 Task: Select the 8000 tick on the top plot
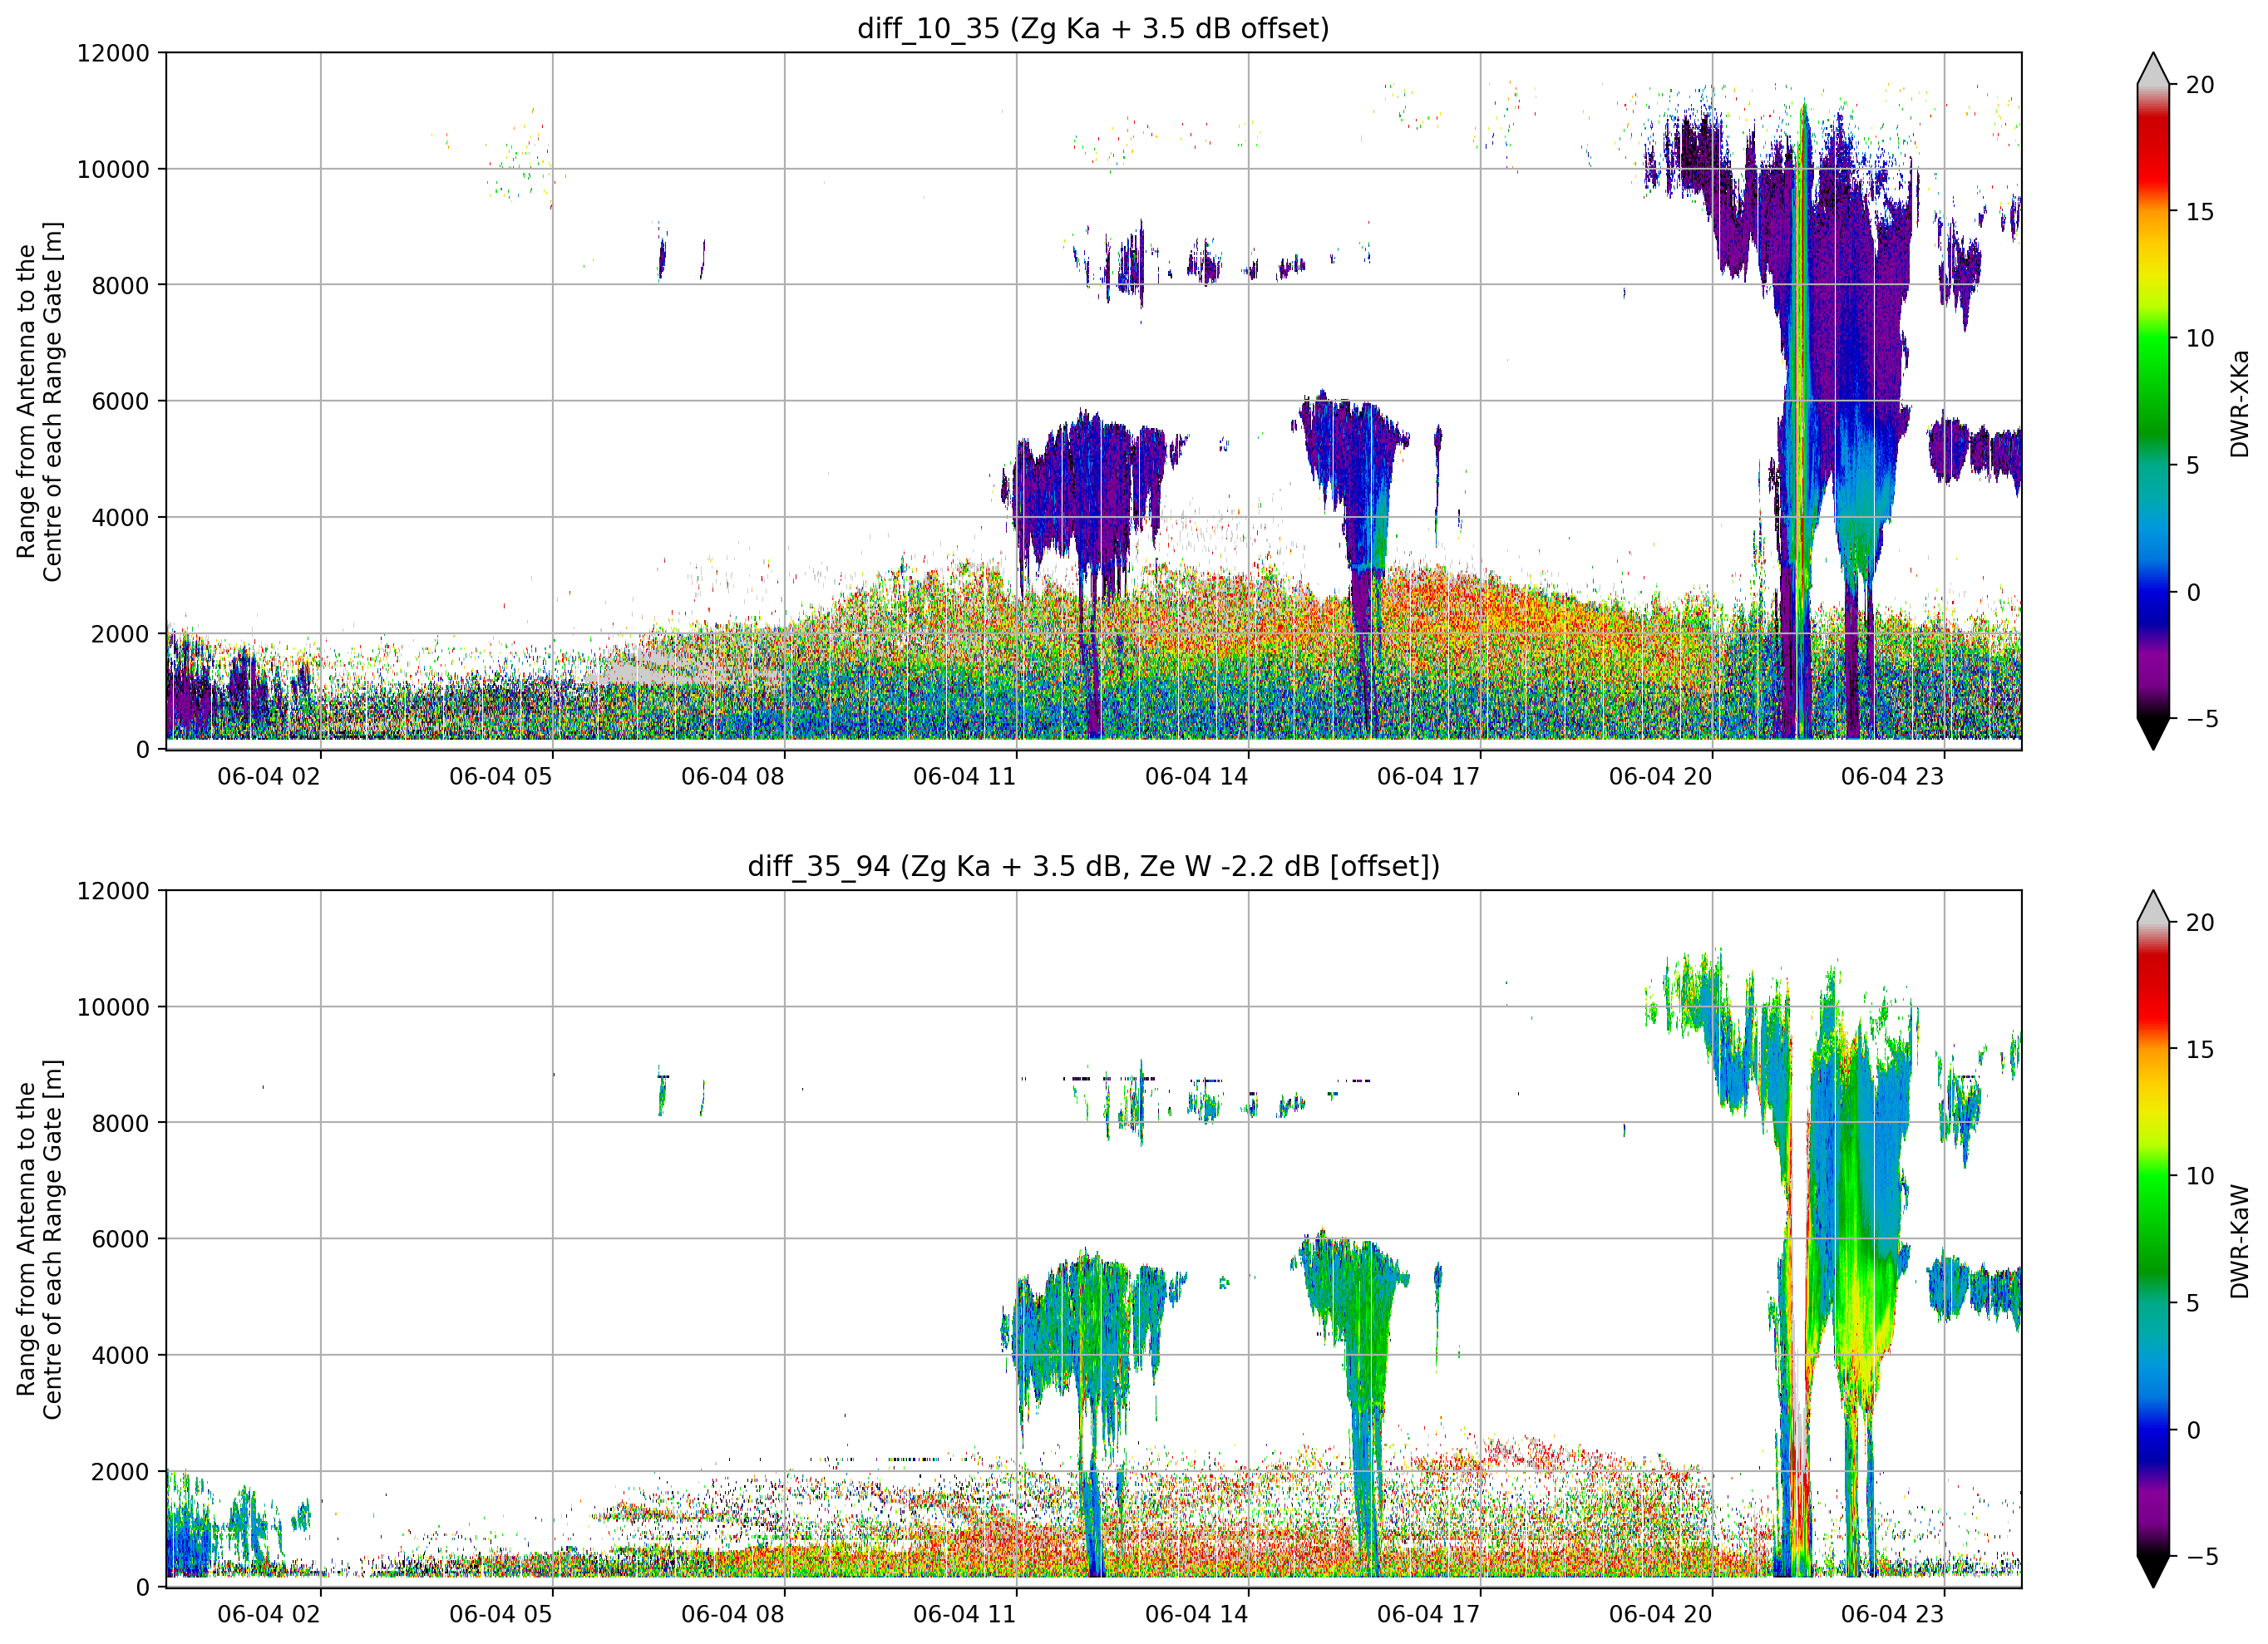pos(120,285)
